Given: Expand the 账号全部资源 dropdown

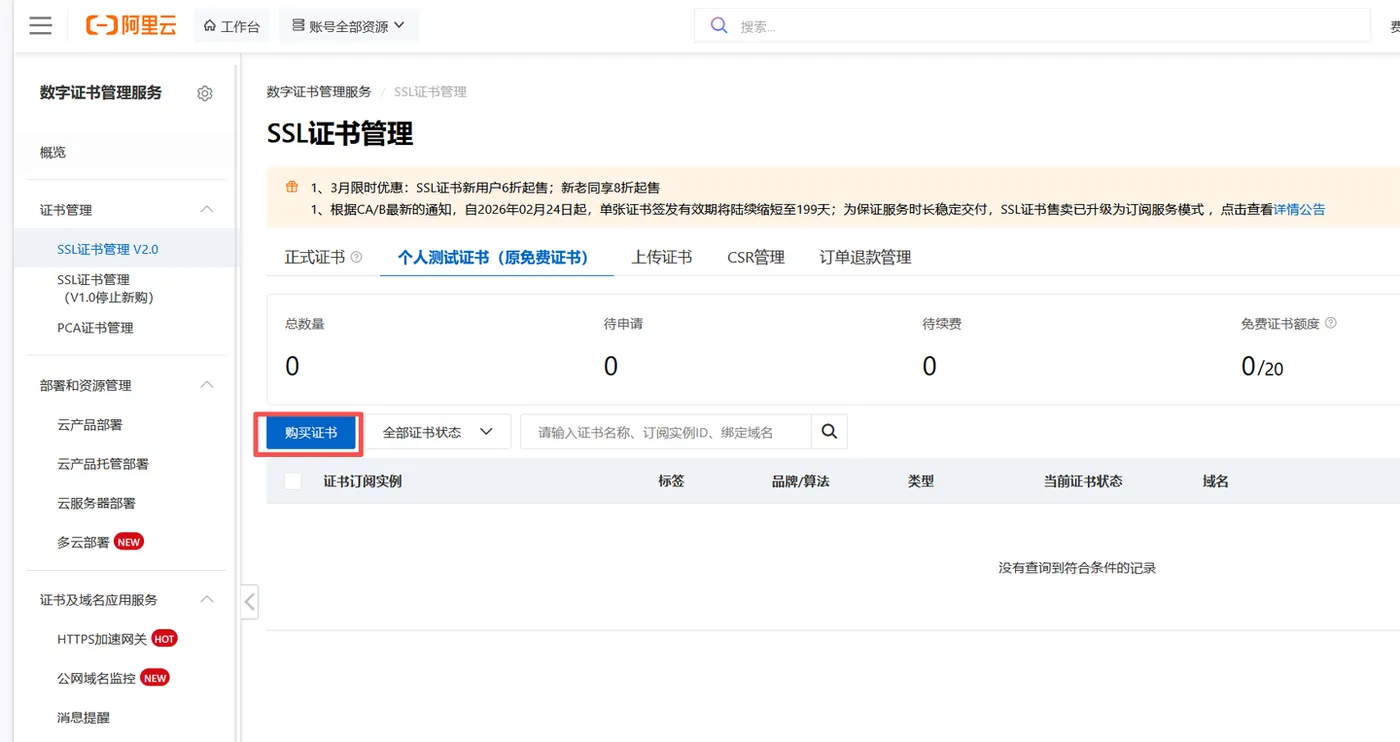Looking at the screenshot, I should [348, 26].
